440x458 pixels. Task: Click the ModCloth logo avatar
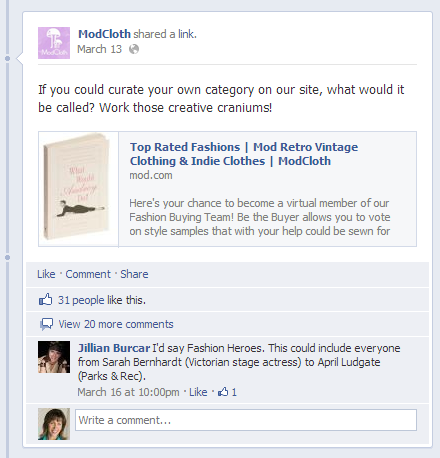(x=54, y=43)
